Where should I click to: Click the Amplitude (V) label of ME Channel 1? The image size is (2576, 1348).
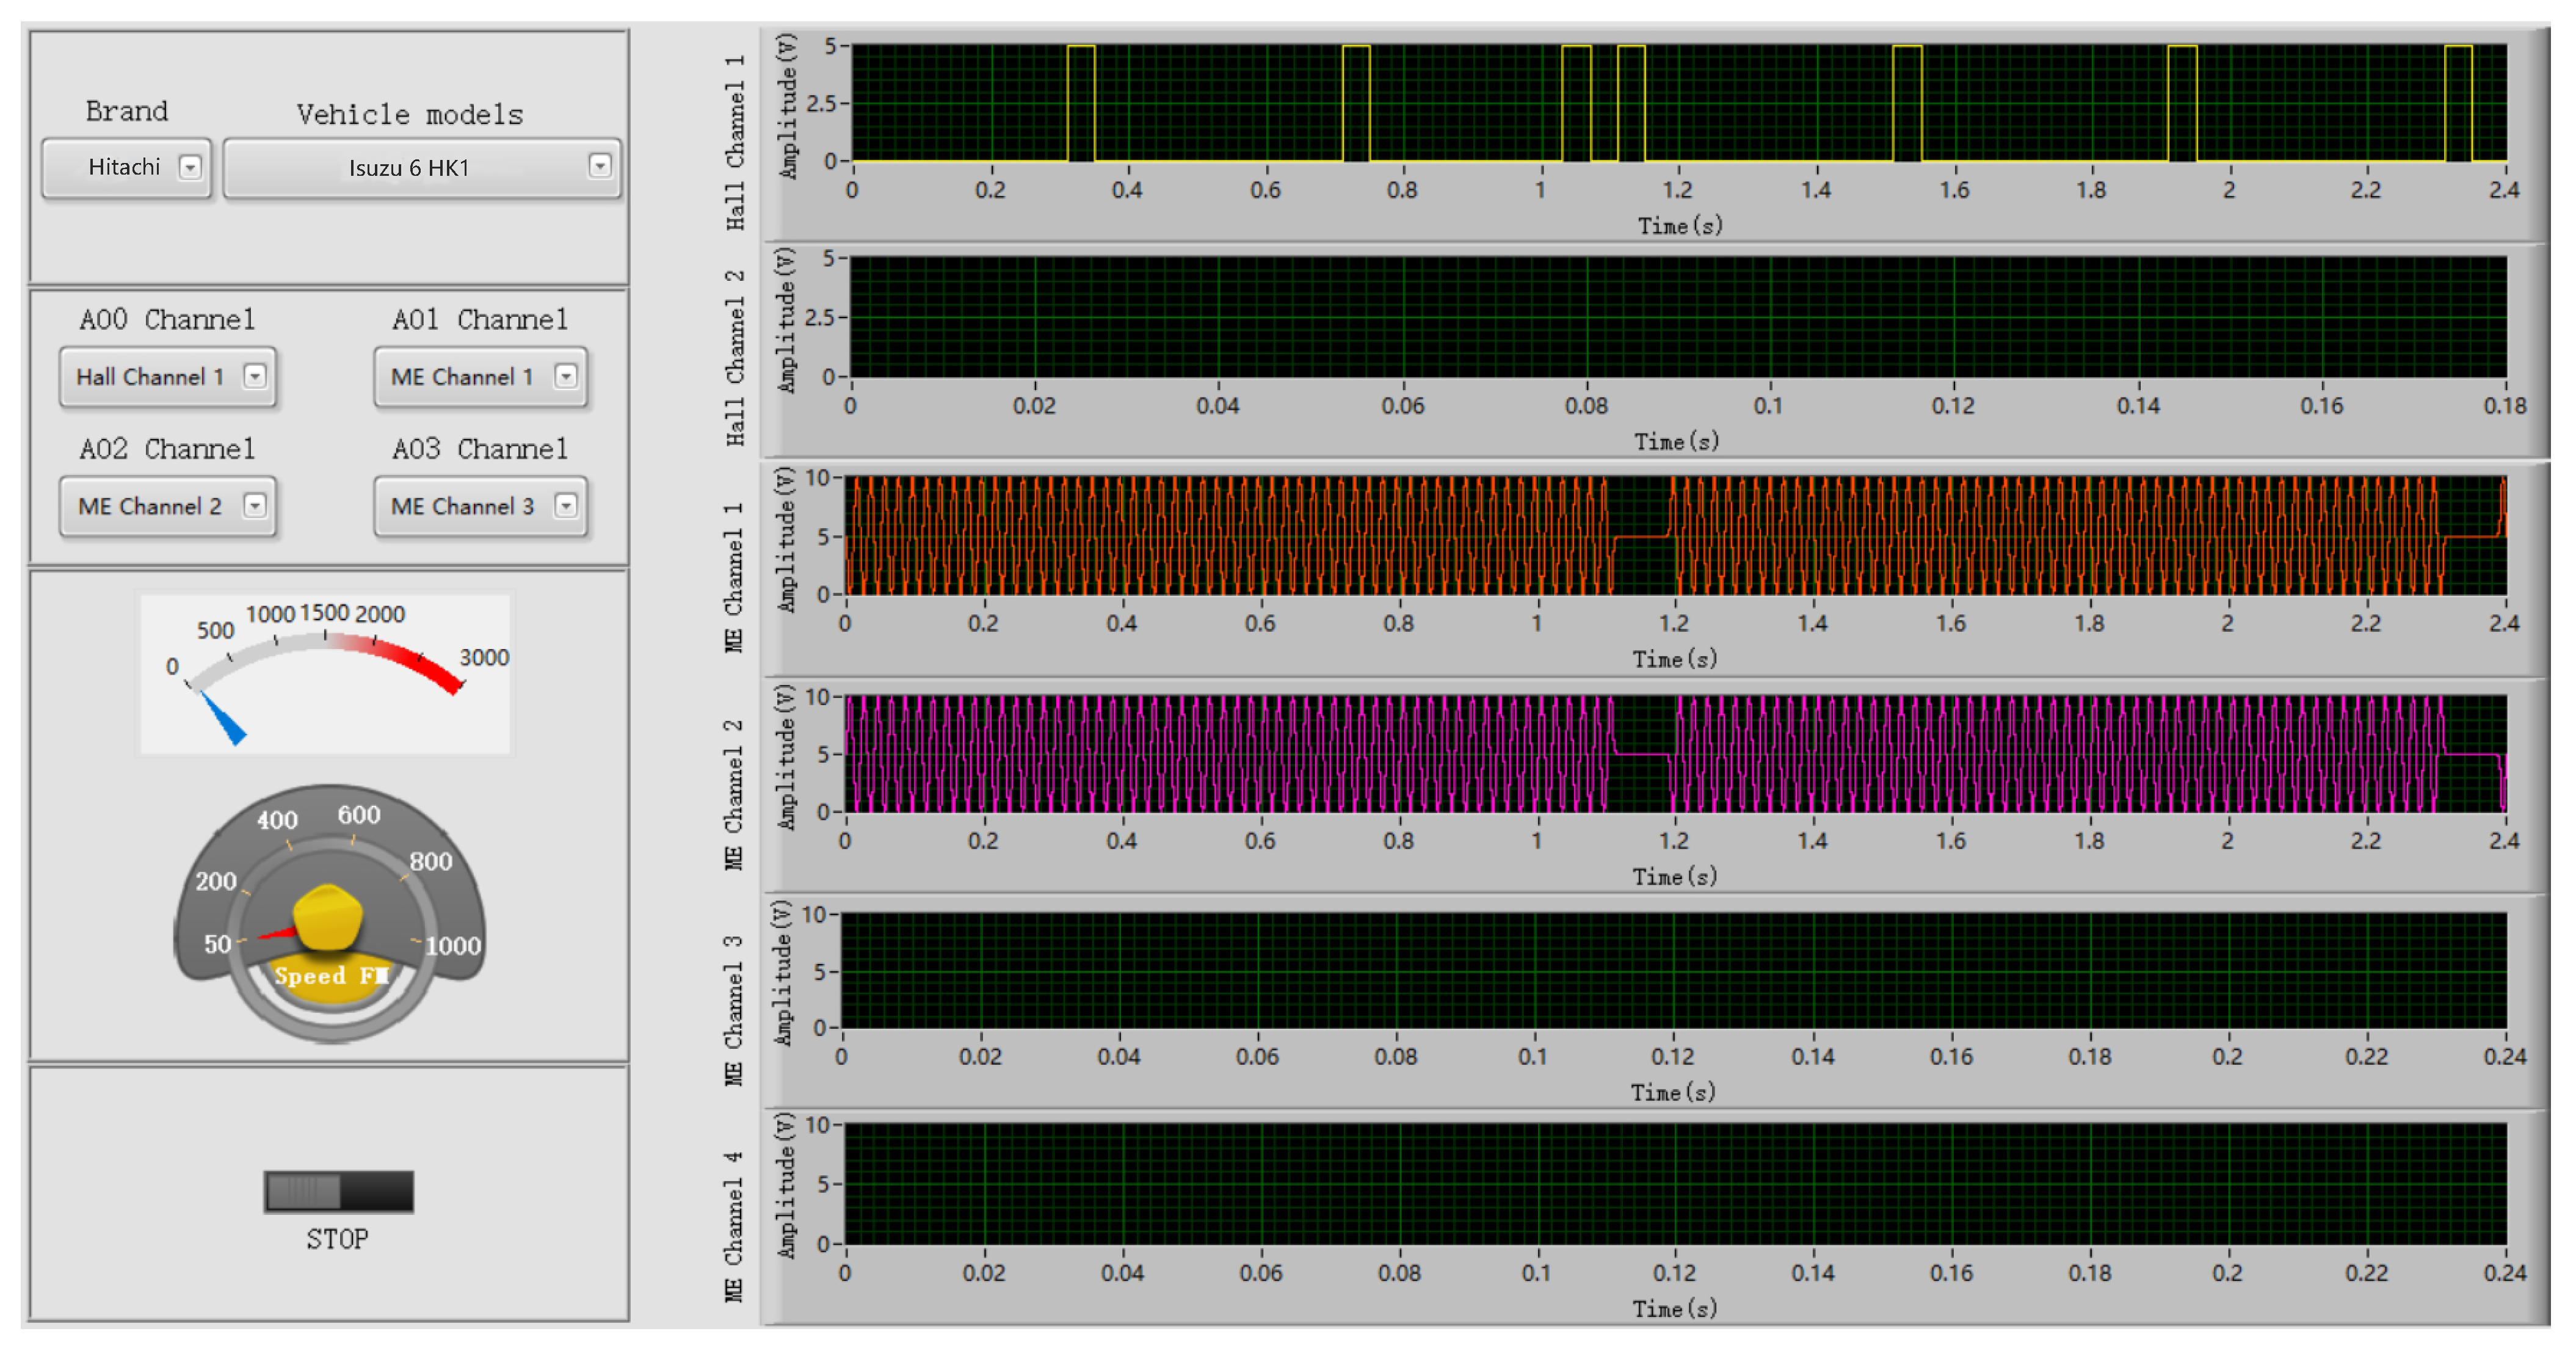[787, 539]
